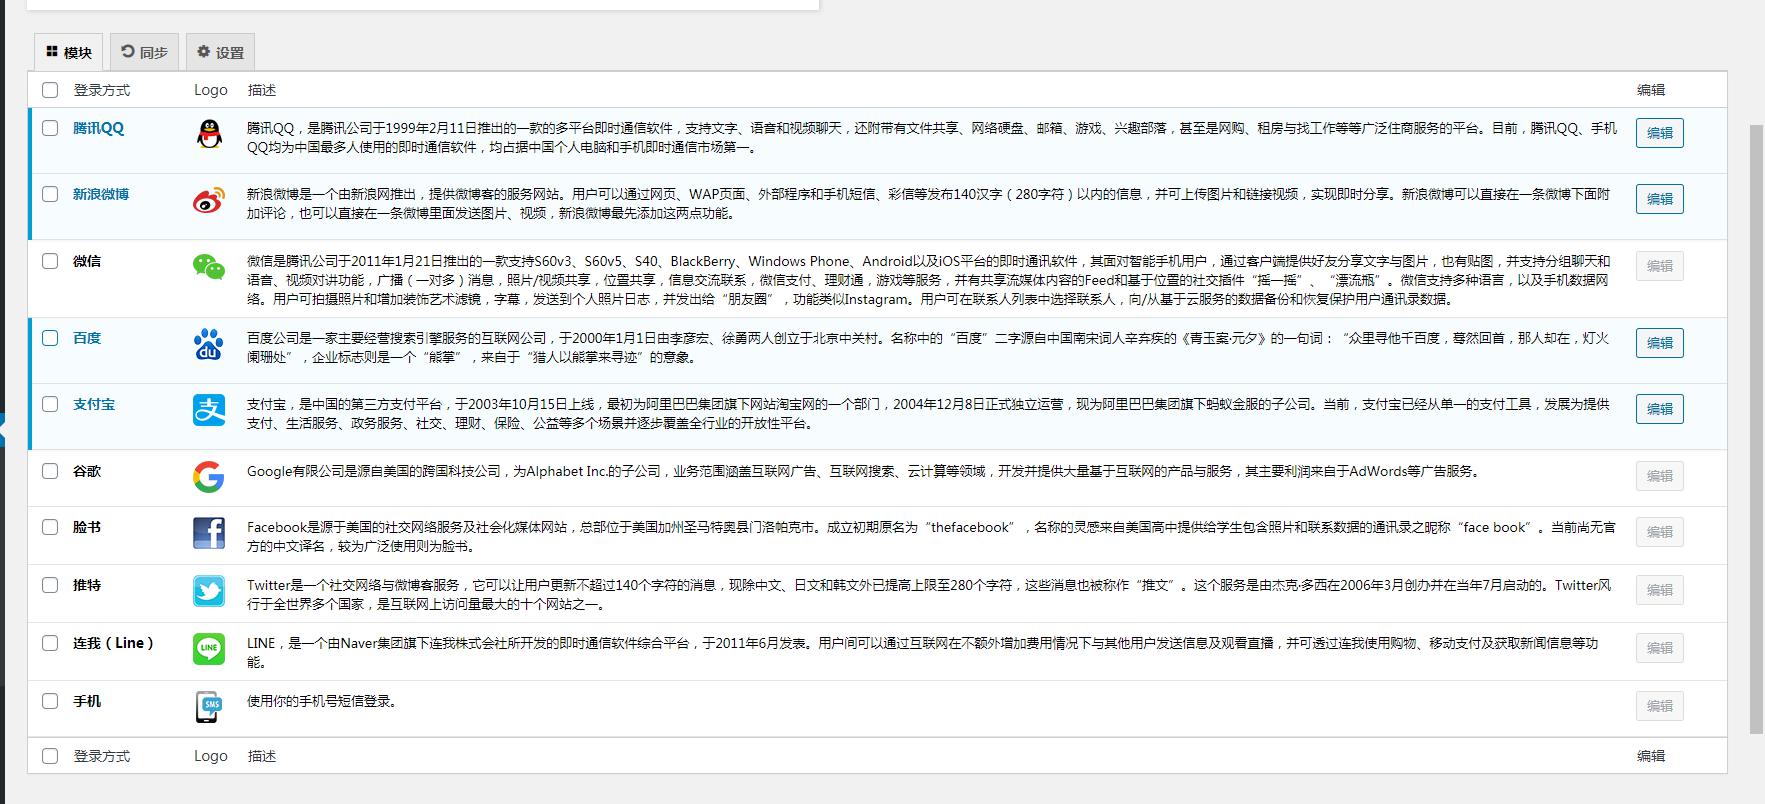Screen dimensions: 1765x804
Task: Check the 百度 row checkbox
Action: click(50, 338)
